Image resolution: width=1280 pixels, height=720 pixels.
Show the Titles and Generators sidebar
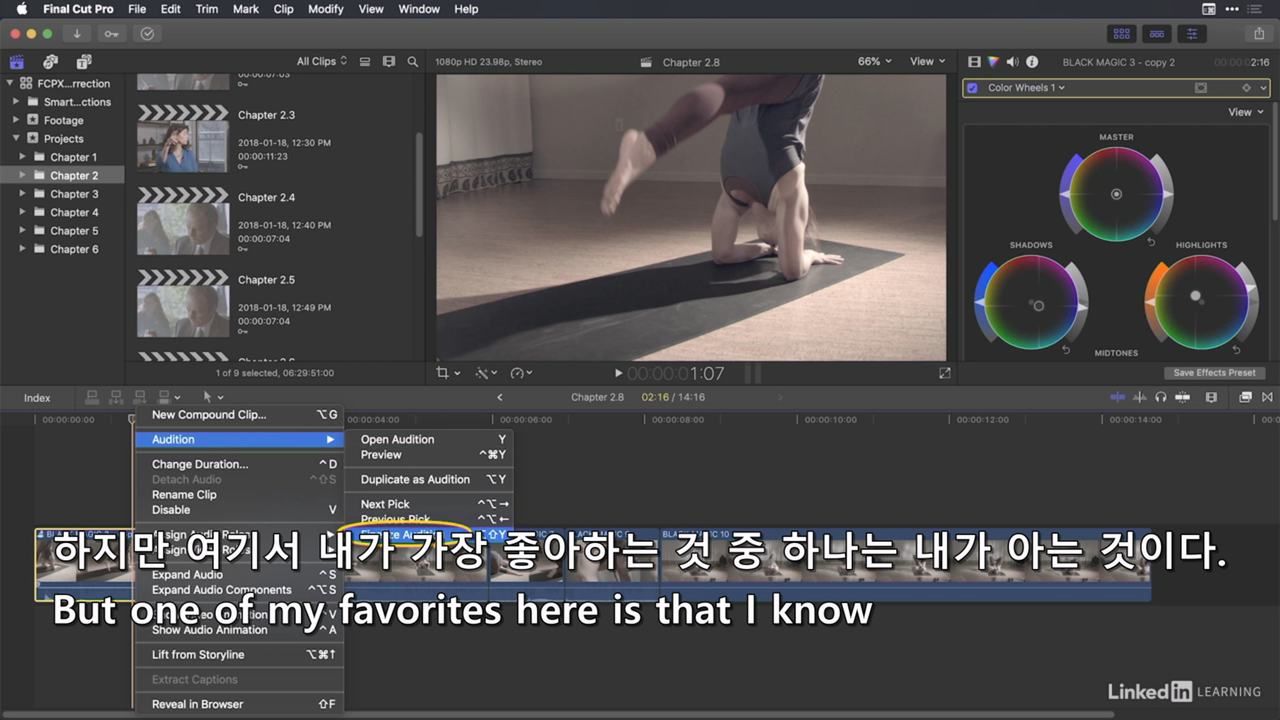pos(84,62)
